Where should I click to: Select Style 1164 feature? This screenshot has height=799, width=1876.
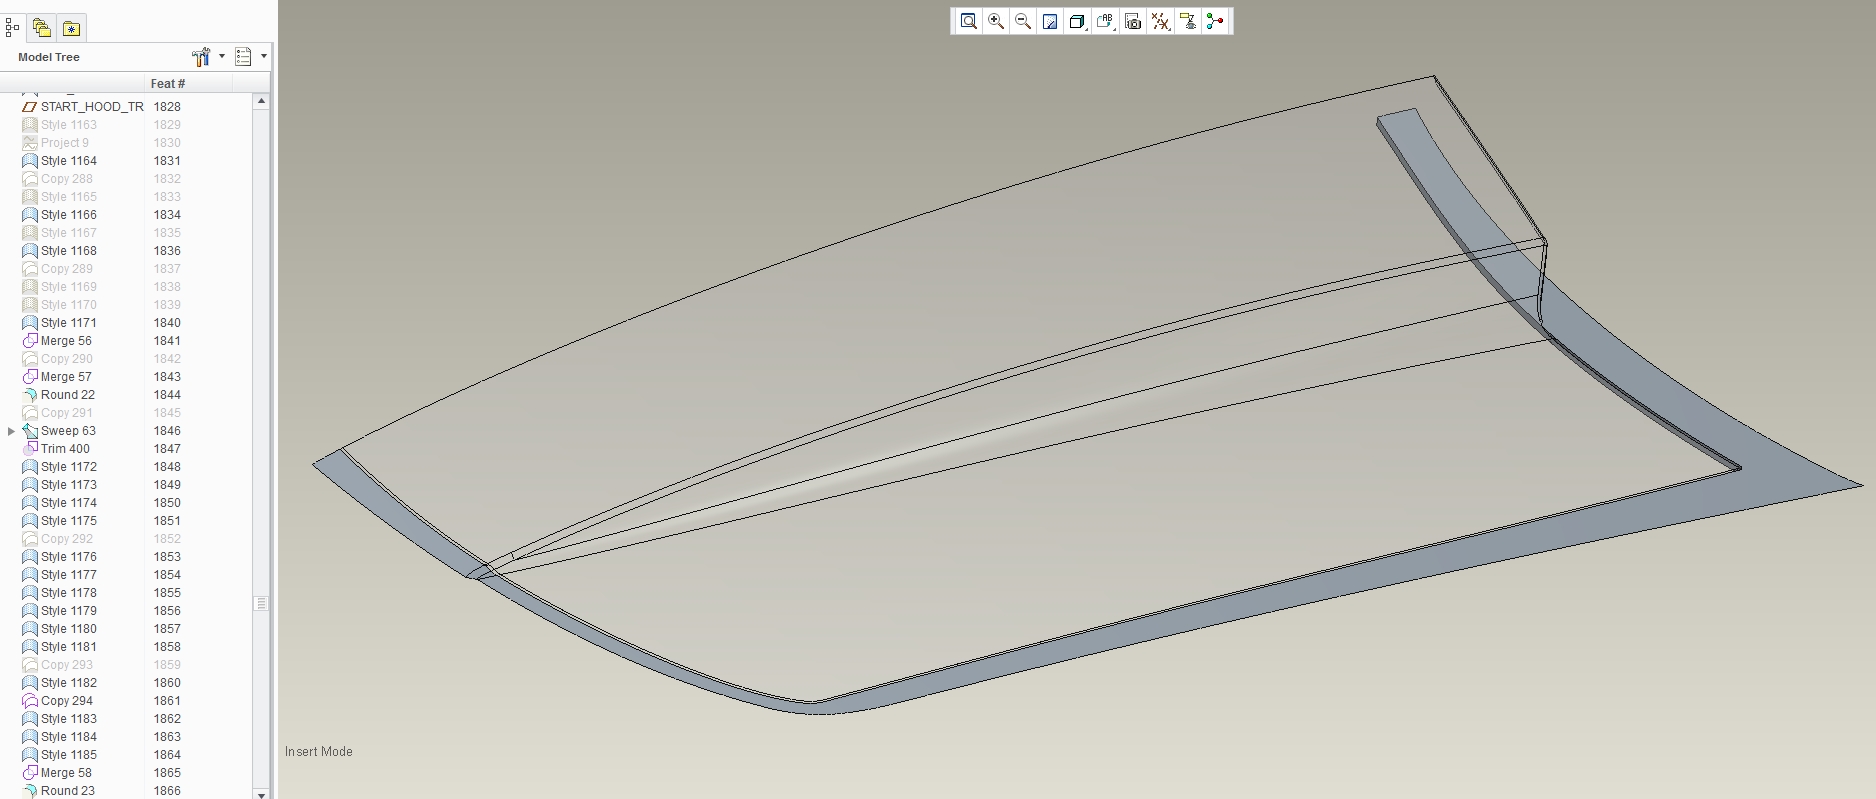pyautogui.click(x=69, y=161)
